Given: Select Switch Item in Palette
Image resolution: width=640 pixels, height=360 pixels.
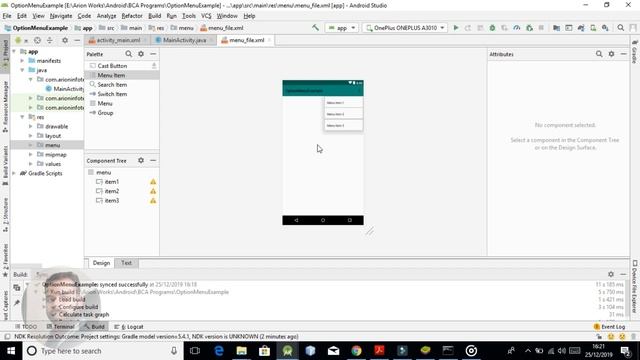Looking at the screenshot, I should pyautogui.click(x=122, y=94).
